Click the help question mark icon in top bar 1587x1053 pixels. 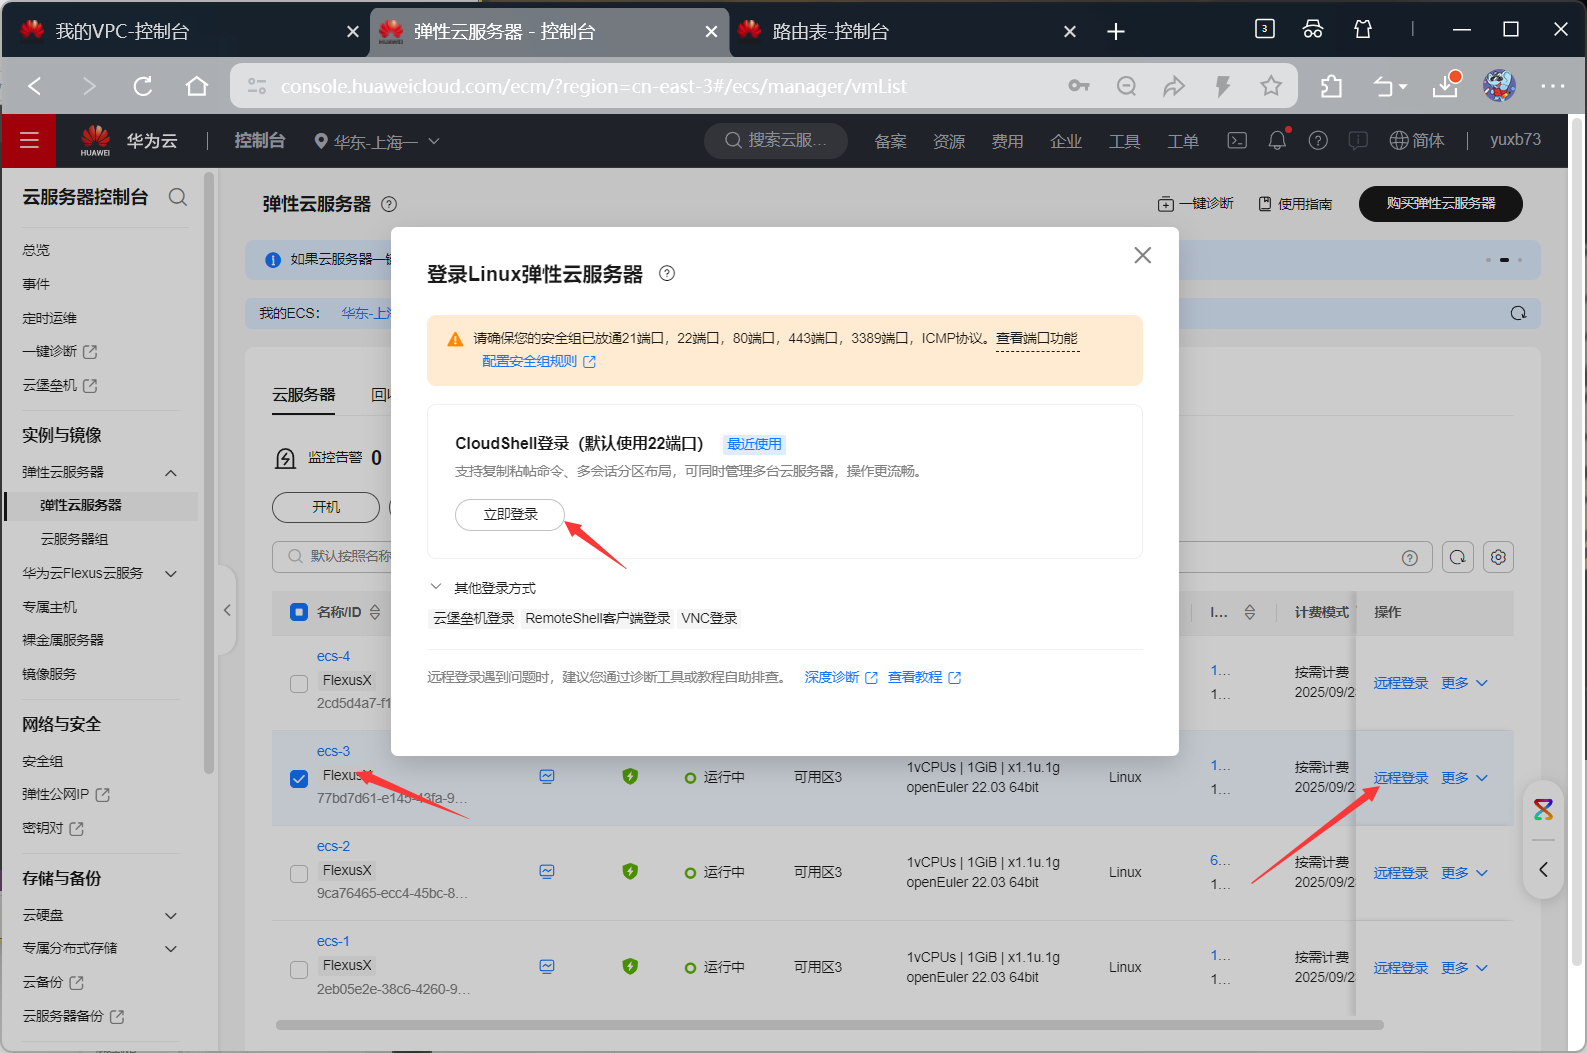point(1318,141)
